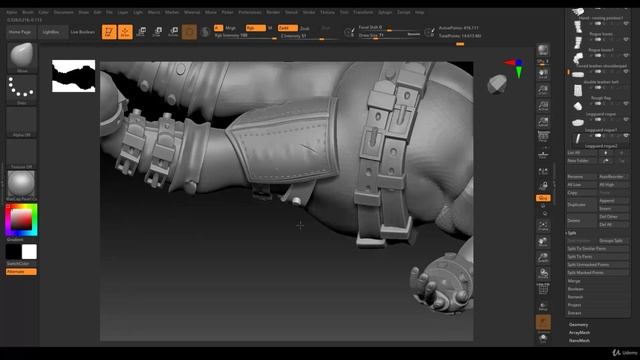Click the Duplicate subtool button
Screen dimensions: 640x360
pos(582,204)
